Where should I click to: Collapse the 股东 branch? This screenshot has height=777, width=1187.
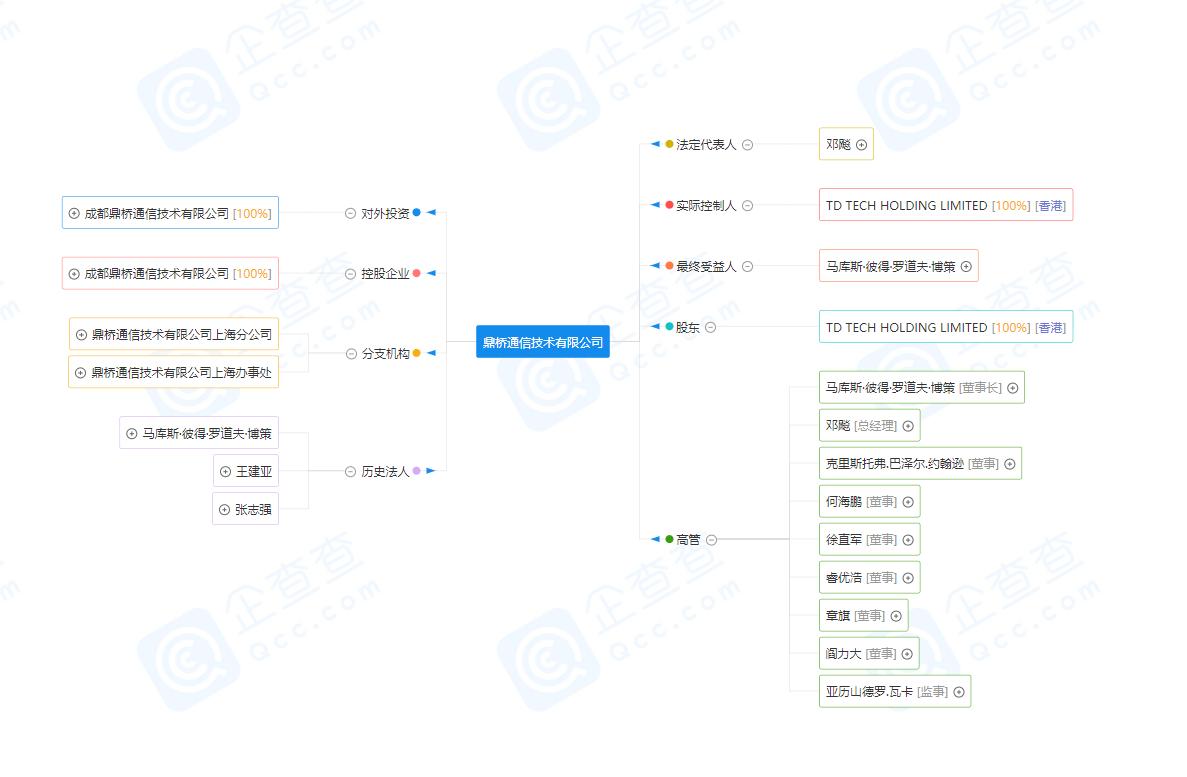click(x=709, y=327)
